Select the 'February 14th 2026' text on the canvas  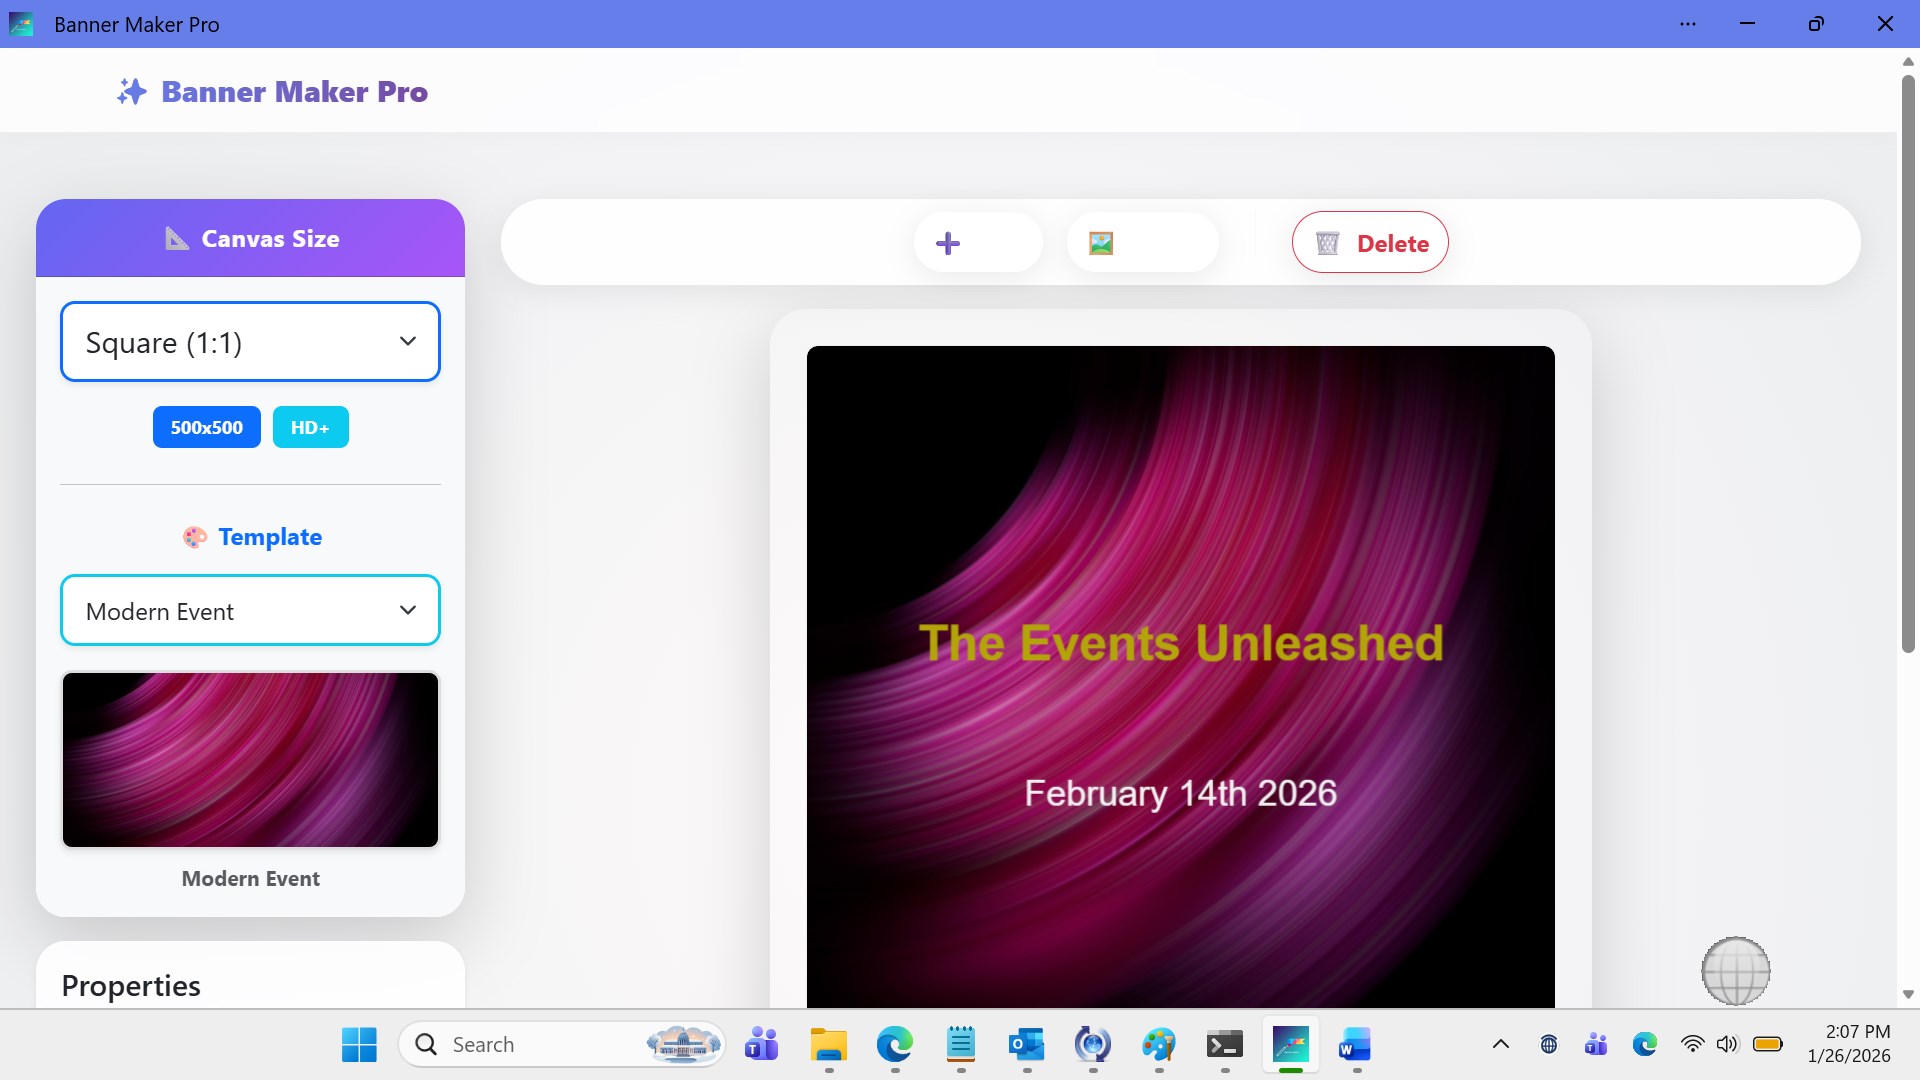(1180, 793)
